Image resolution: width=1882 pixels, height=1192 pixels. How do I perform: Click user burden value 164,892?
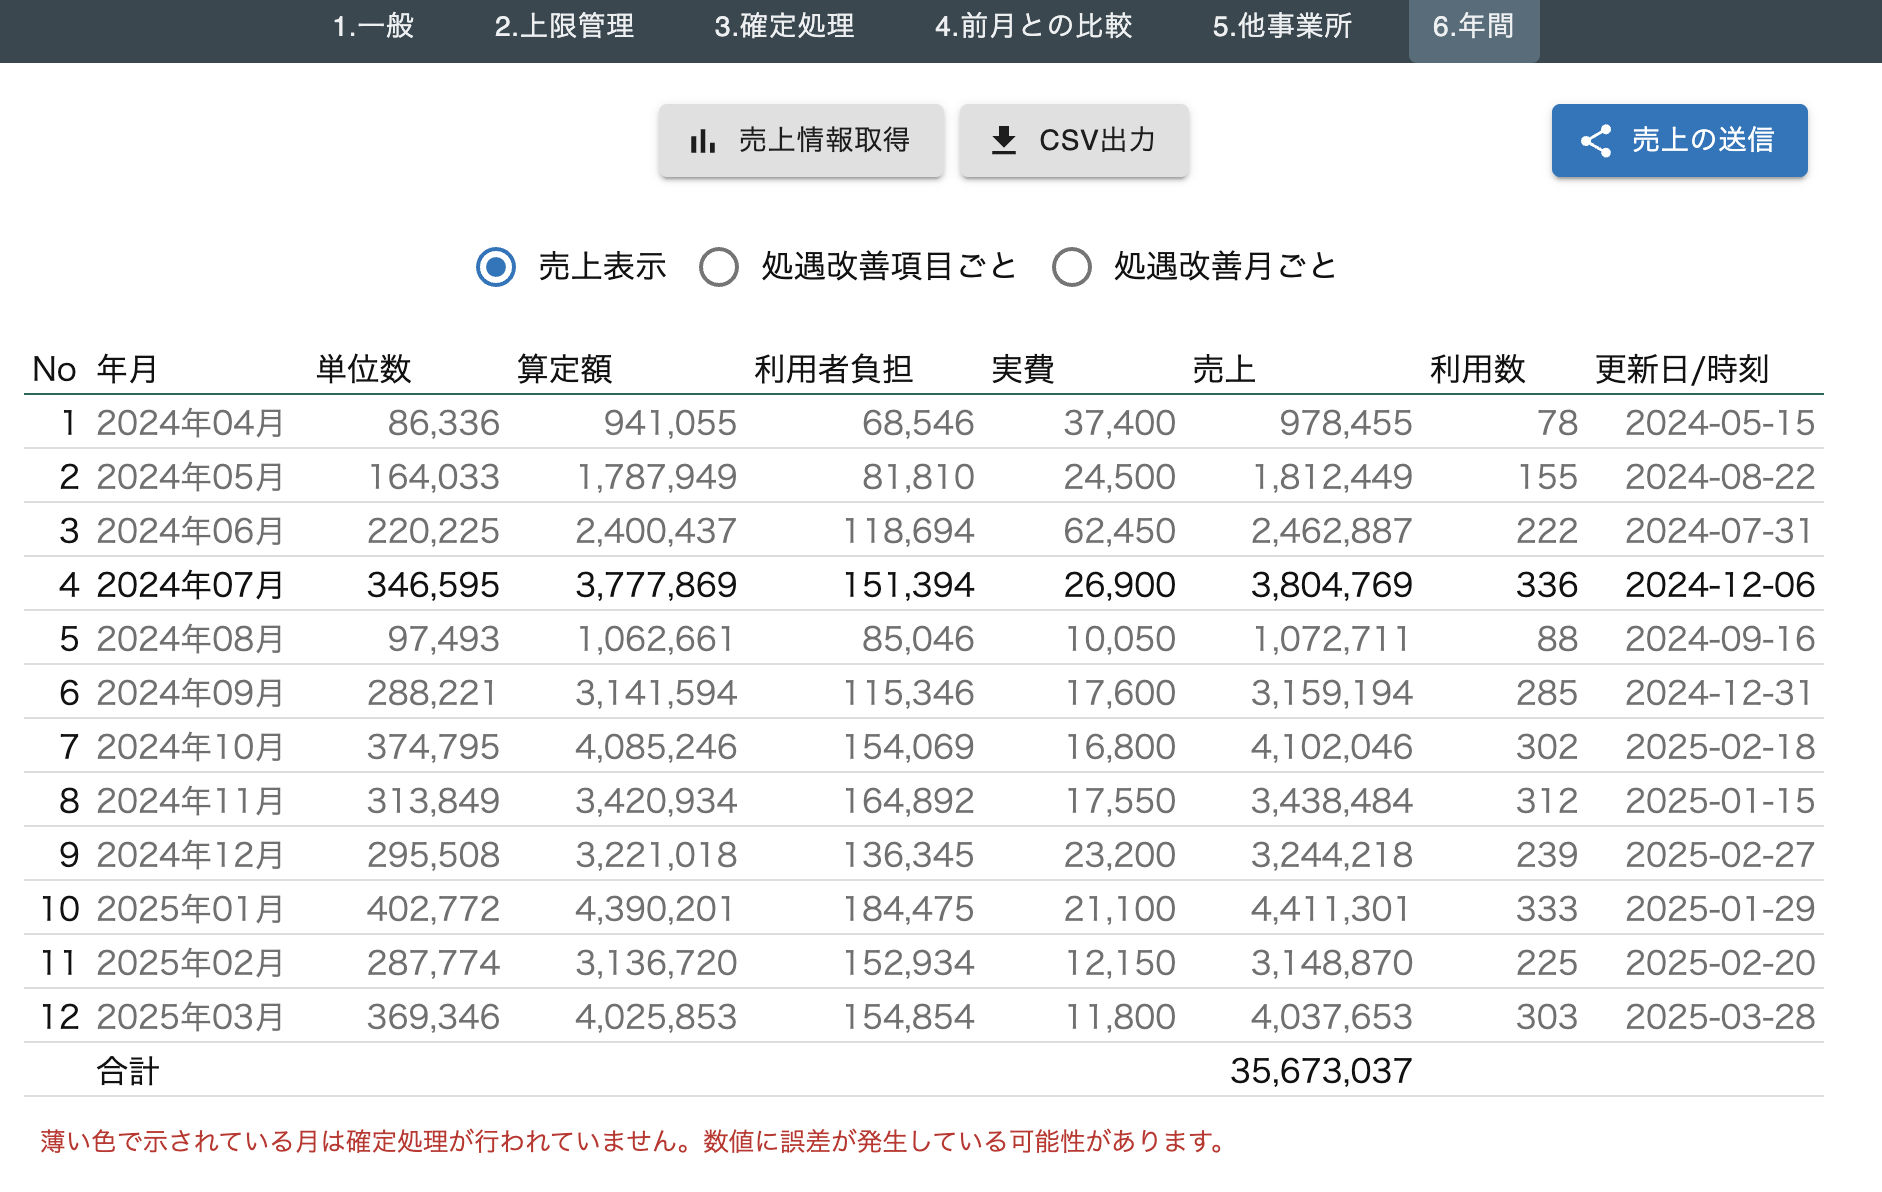(908, 801)
